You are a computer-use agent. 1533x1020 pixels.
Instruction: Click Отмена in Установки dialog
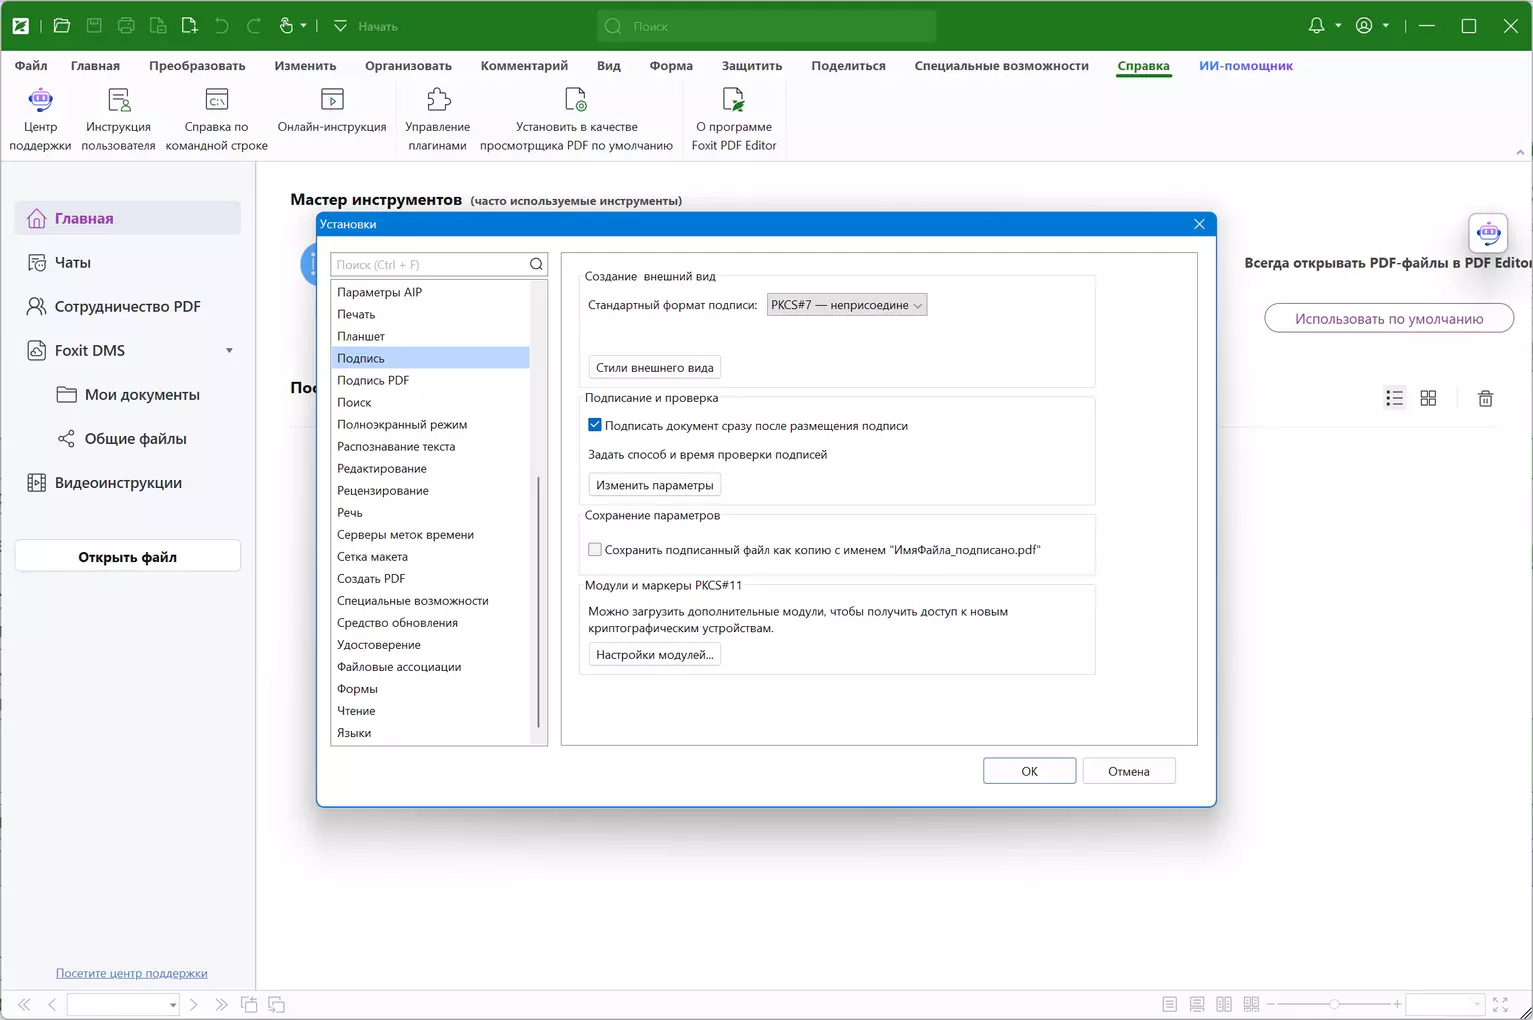[1128, 771]
